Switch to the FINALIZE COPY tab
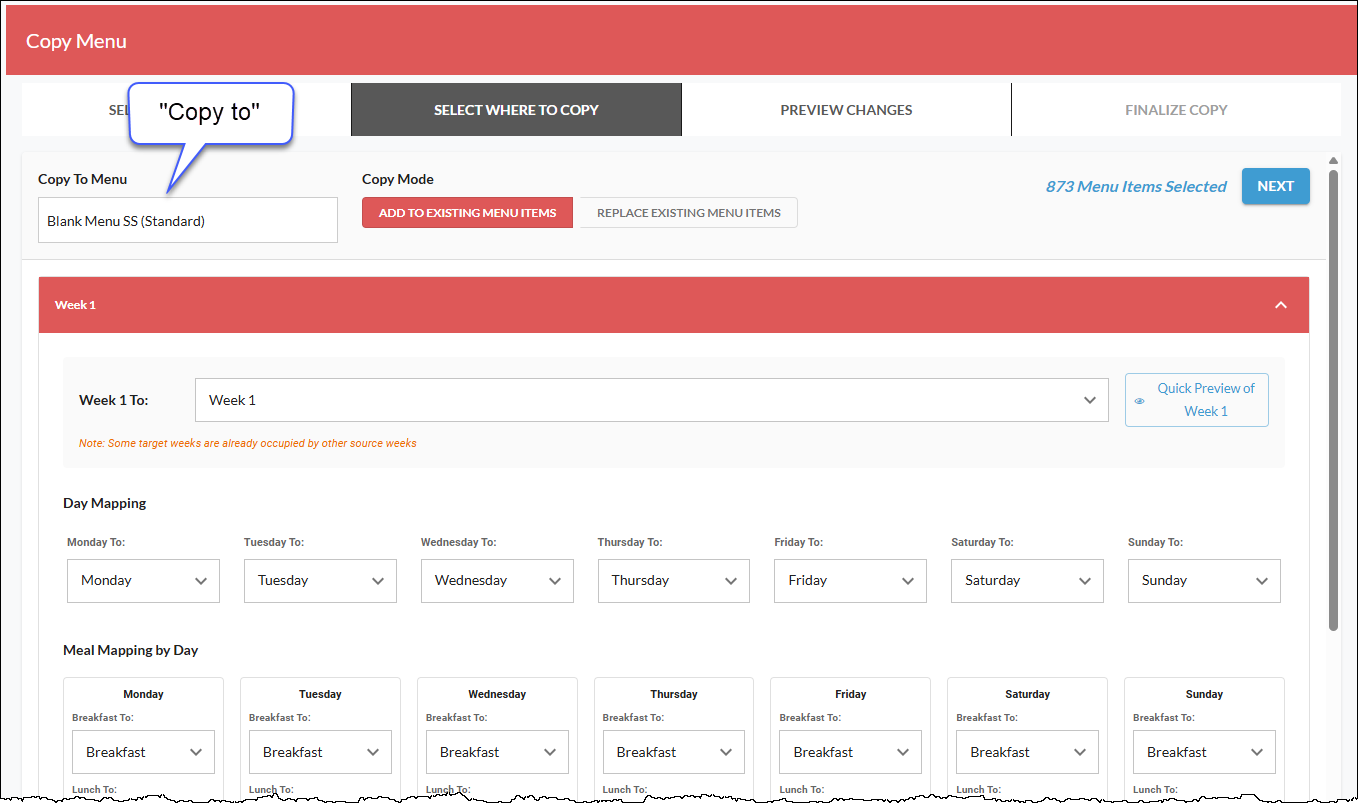The image size is (1358, 803). tap(1176, 109)
